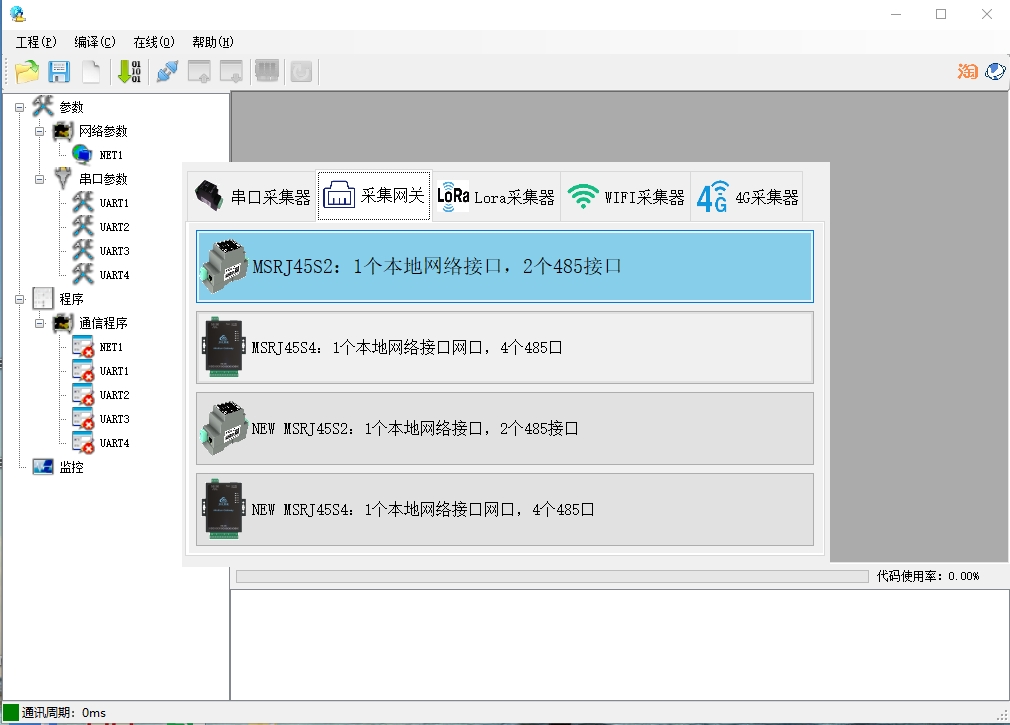Click the error-marked icon of program NET1
The image size is (1010, 725).
pyautogui.click(x=83, y=346)
